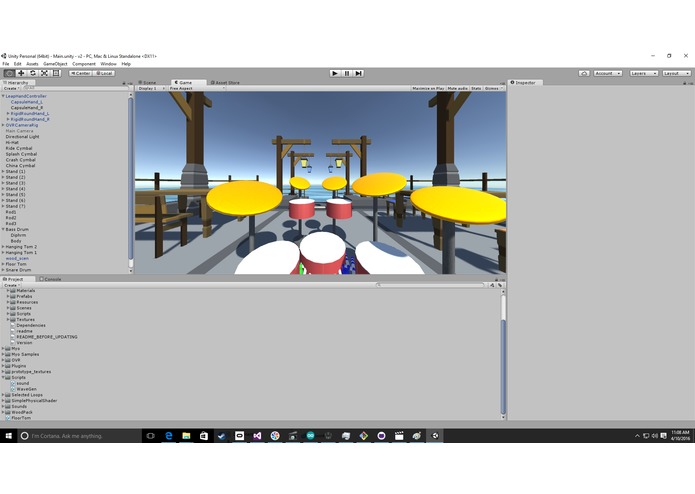Click the Task View taskbar icon

point(150,436)
